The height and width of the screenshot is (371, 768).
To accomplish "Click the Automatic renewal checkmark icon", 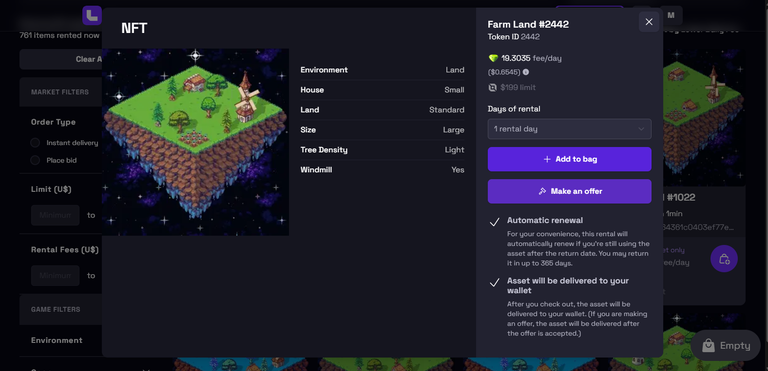I will (495, 222).
